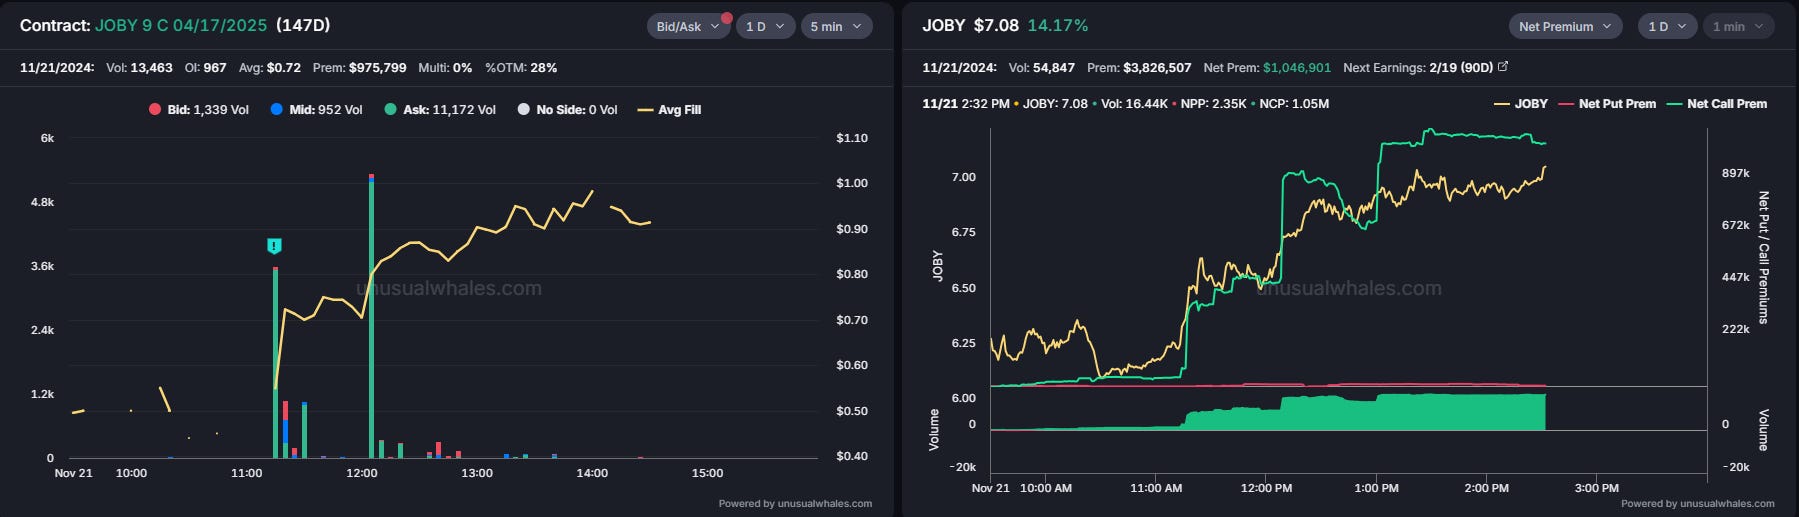This screenshot has height=517, width=1799.
Task: Toggle the Ask volume legend series
Action: [x=440, y=110]
